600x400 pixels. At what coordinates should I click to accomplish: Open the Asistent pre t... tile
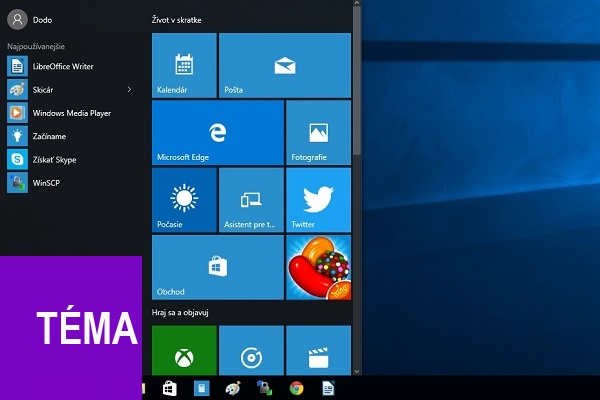[x=251, y=200]
